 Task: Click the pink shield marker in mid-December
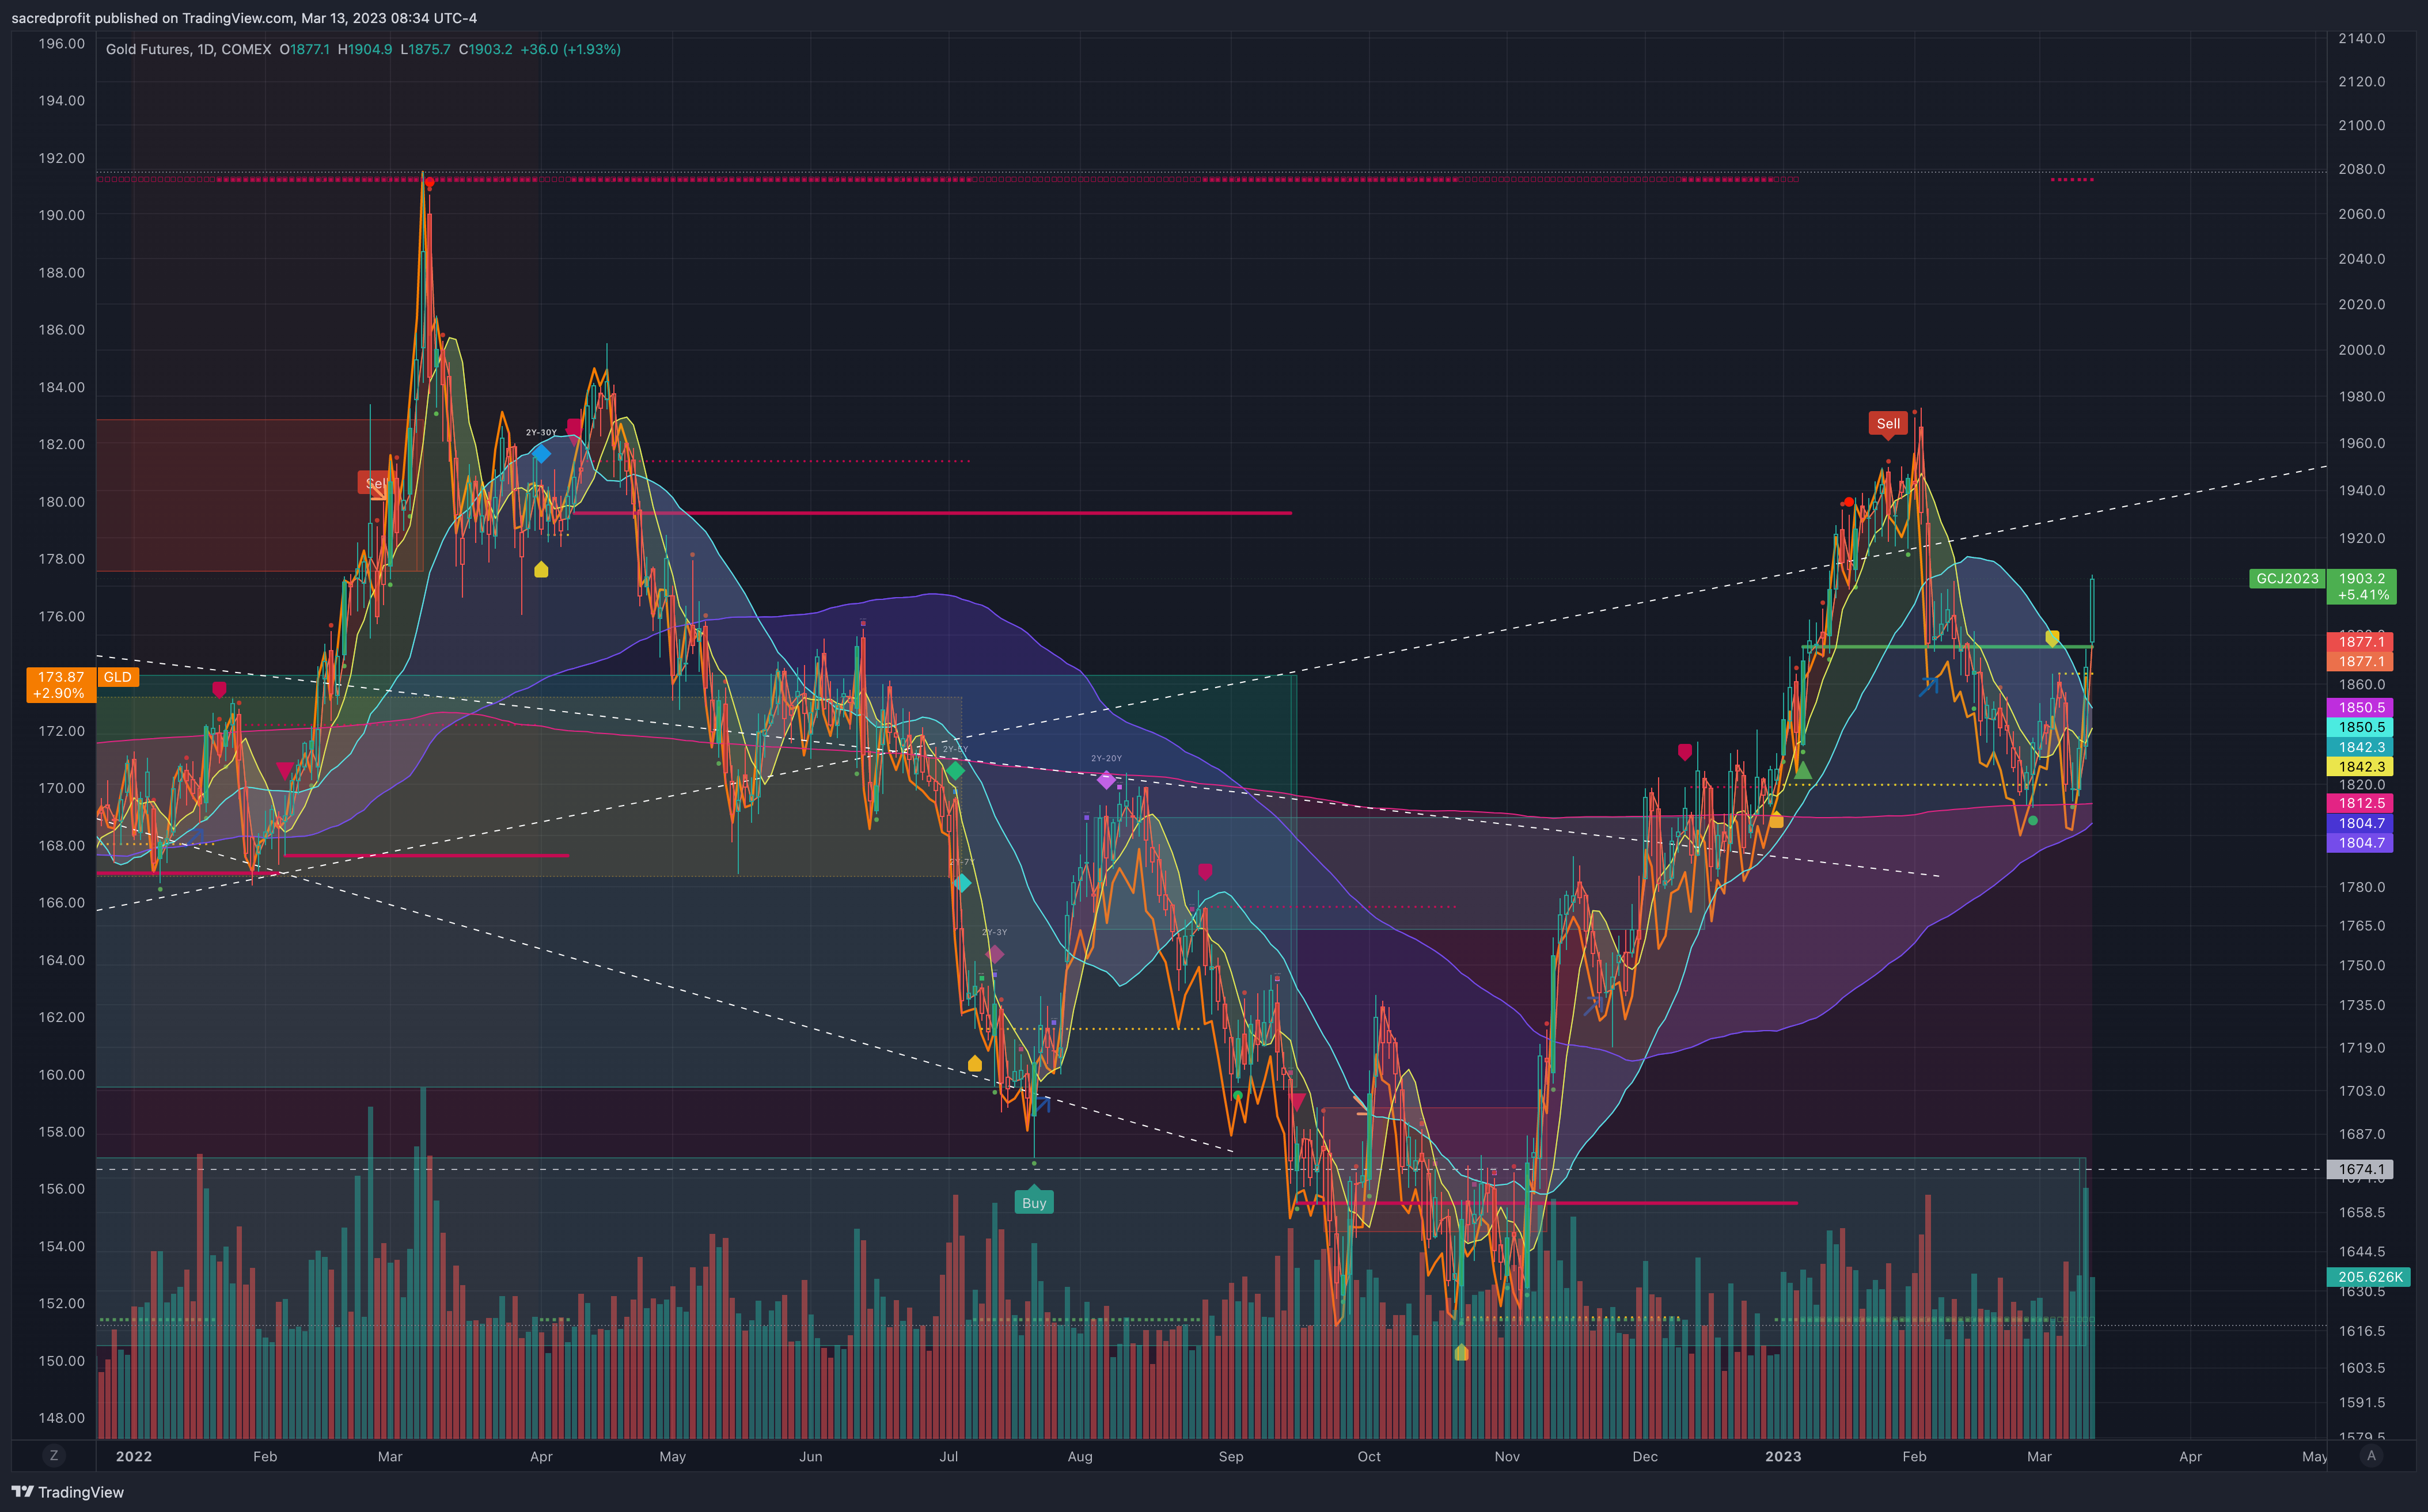coord(1685,751)
